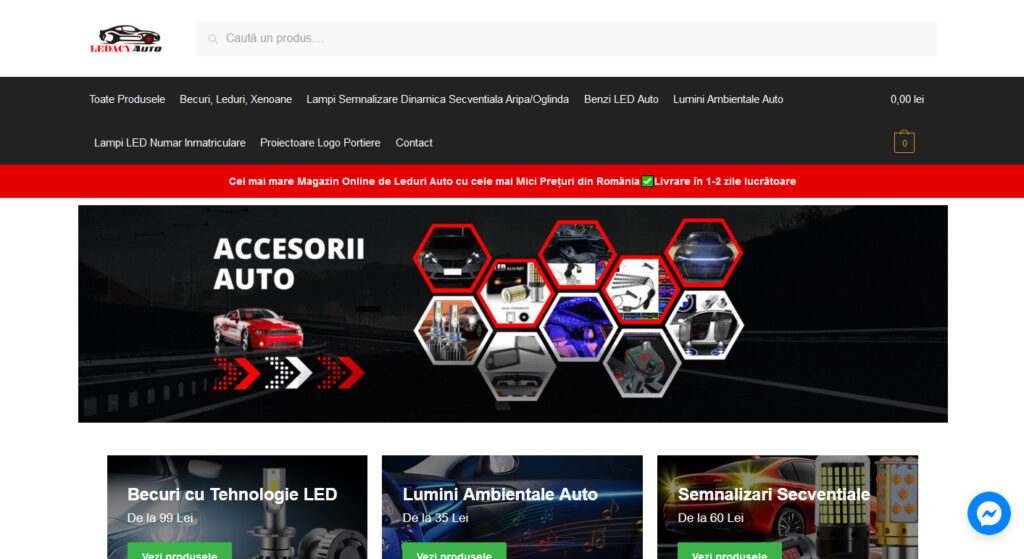This screenshot has height=559, width=1024.
Task: Click the red arrows graphic in banner
Action: pos(288,372)
